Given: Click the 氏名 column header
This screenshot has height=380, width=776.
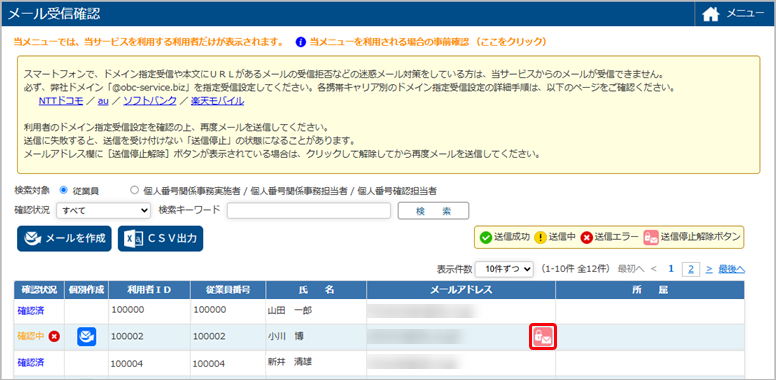Looking at the screenshot, I should [x=316, y=290].
